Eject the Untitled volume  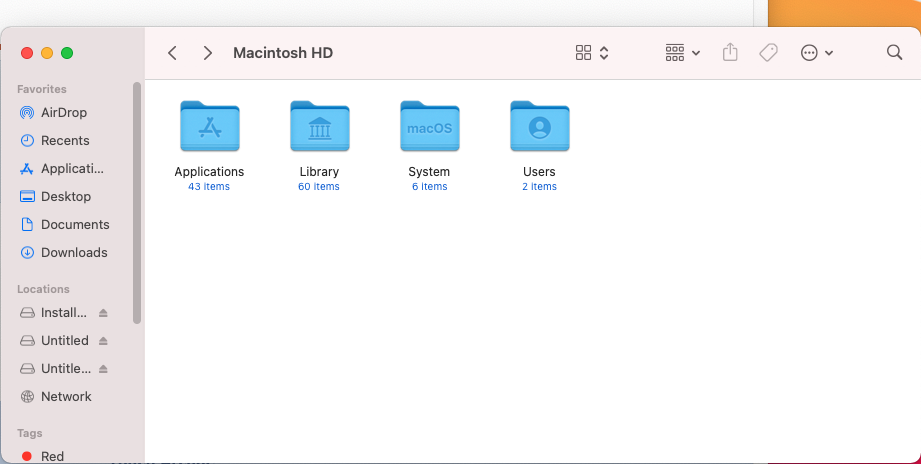(x=103, y=341)
